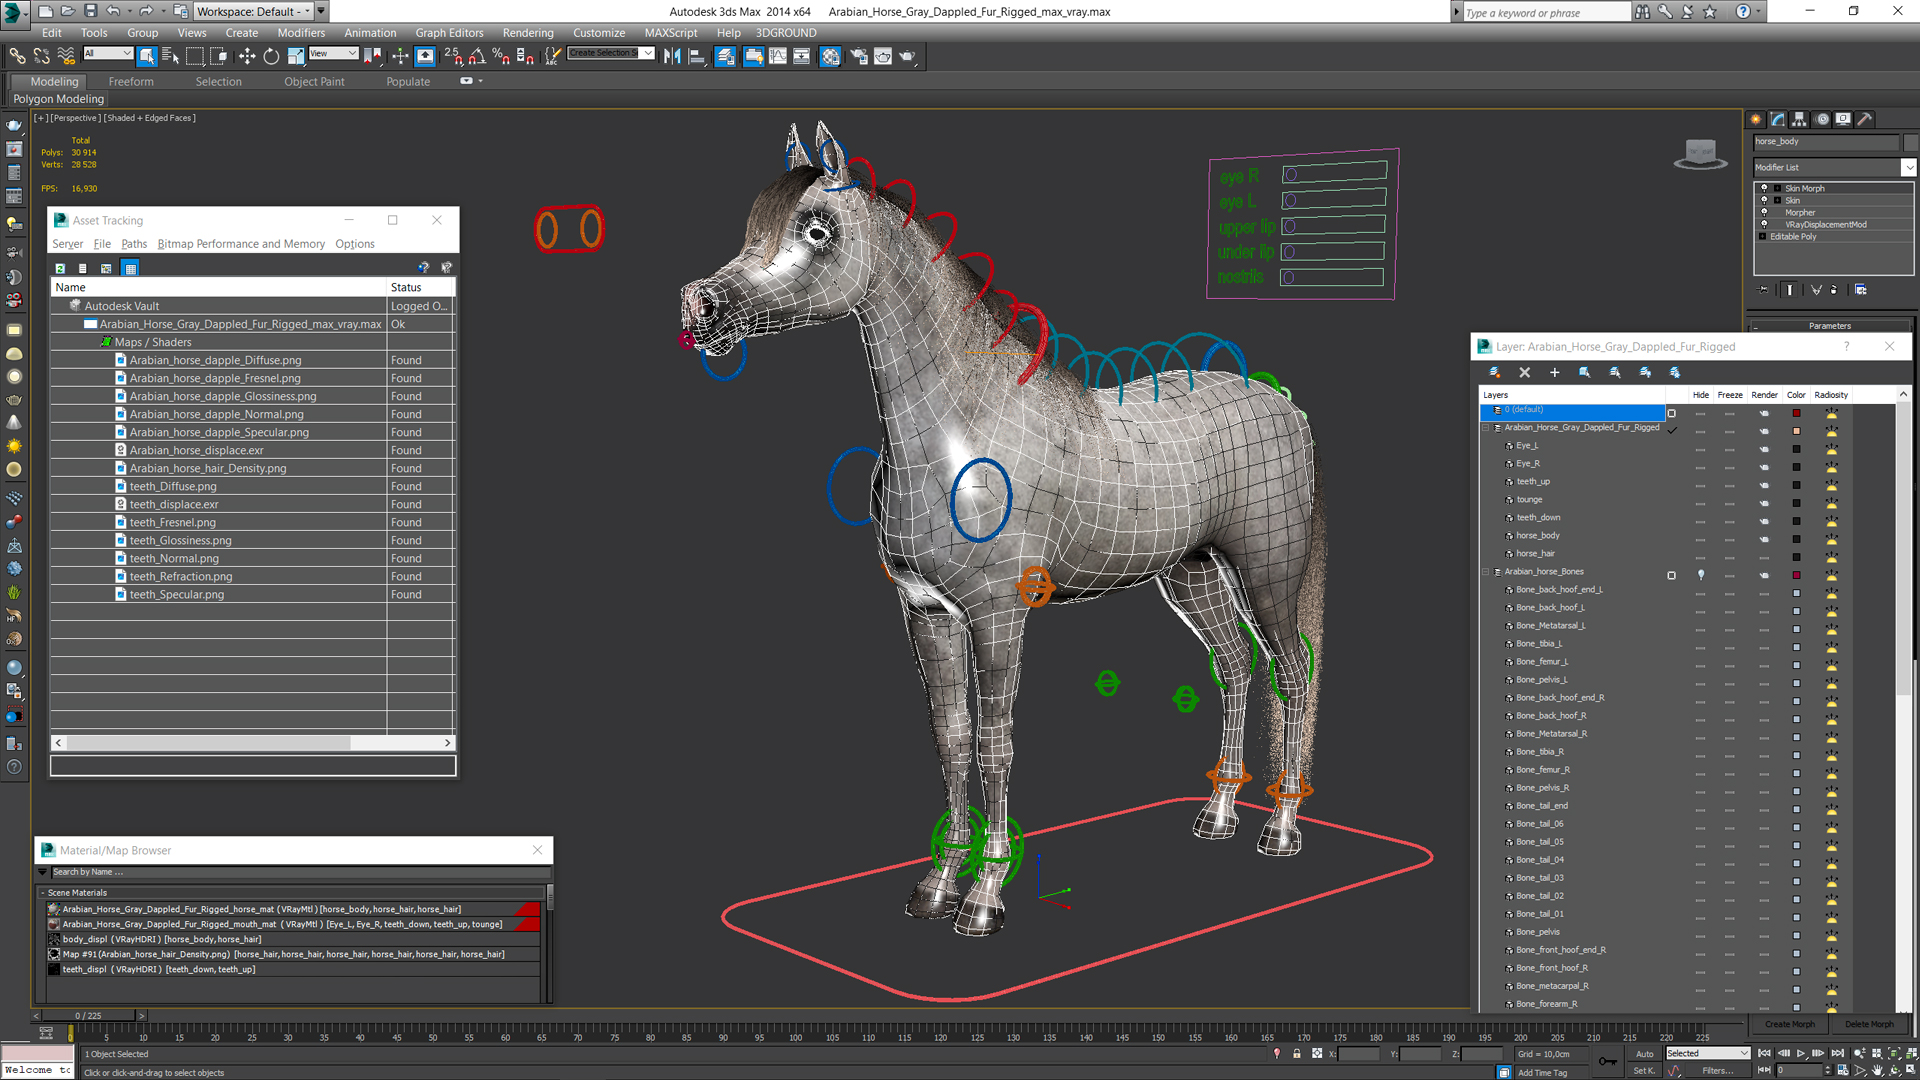Toggle Skin Morph modifier lightbulb
Screen dimensions: 1920x1080
1764,188
